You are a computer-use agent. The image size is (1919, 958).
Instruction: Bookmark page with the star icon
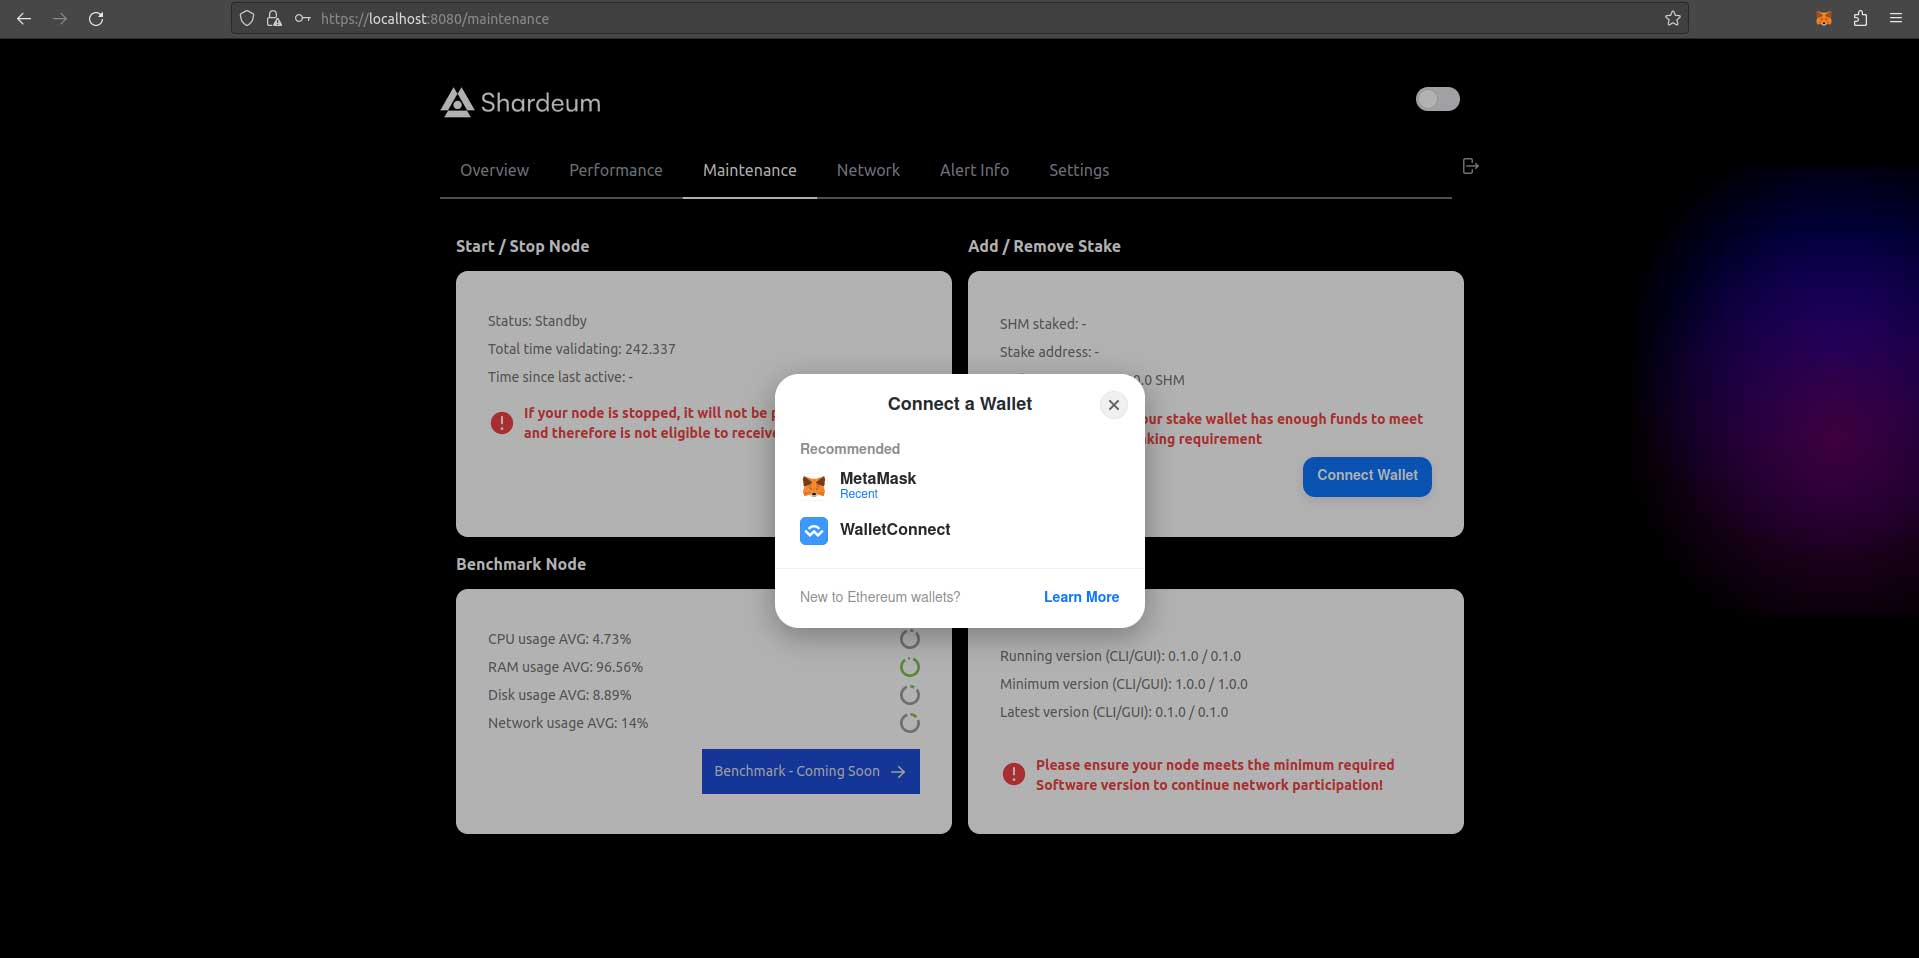click(1672, 19)
